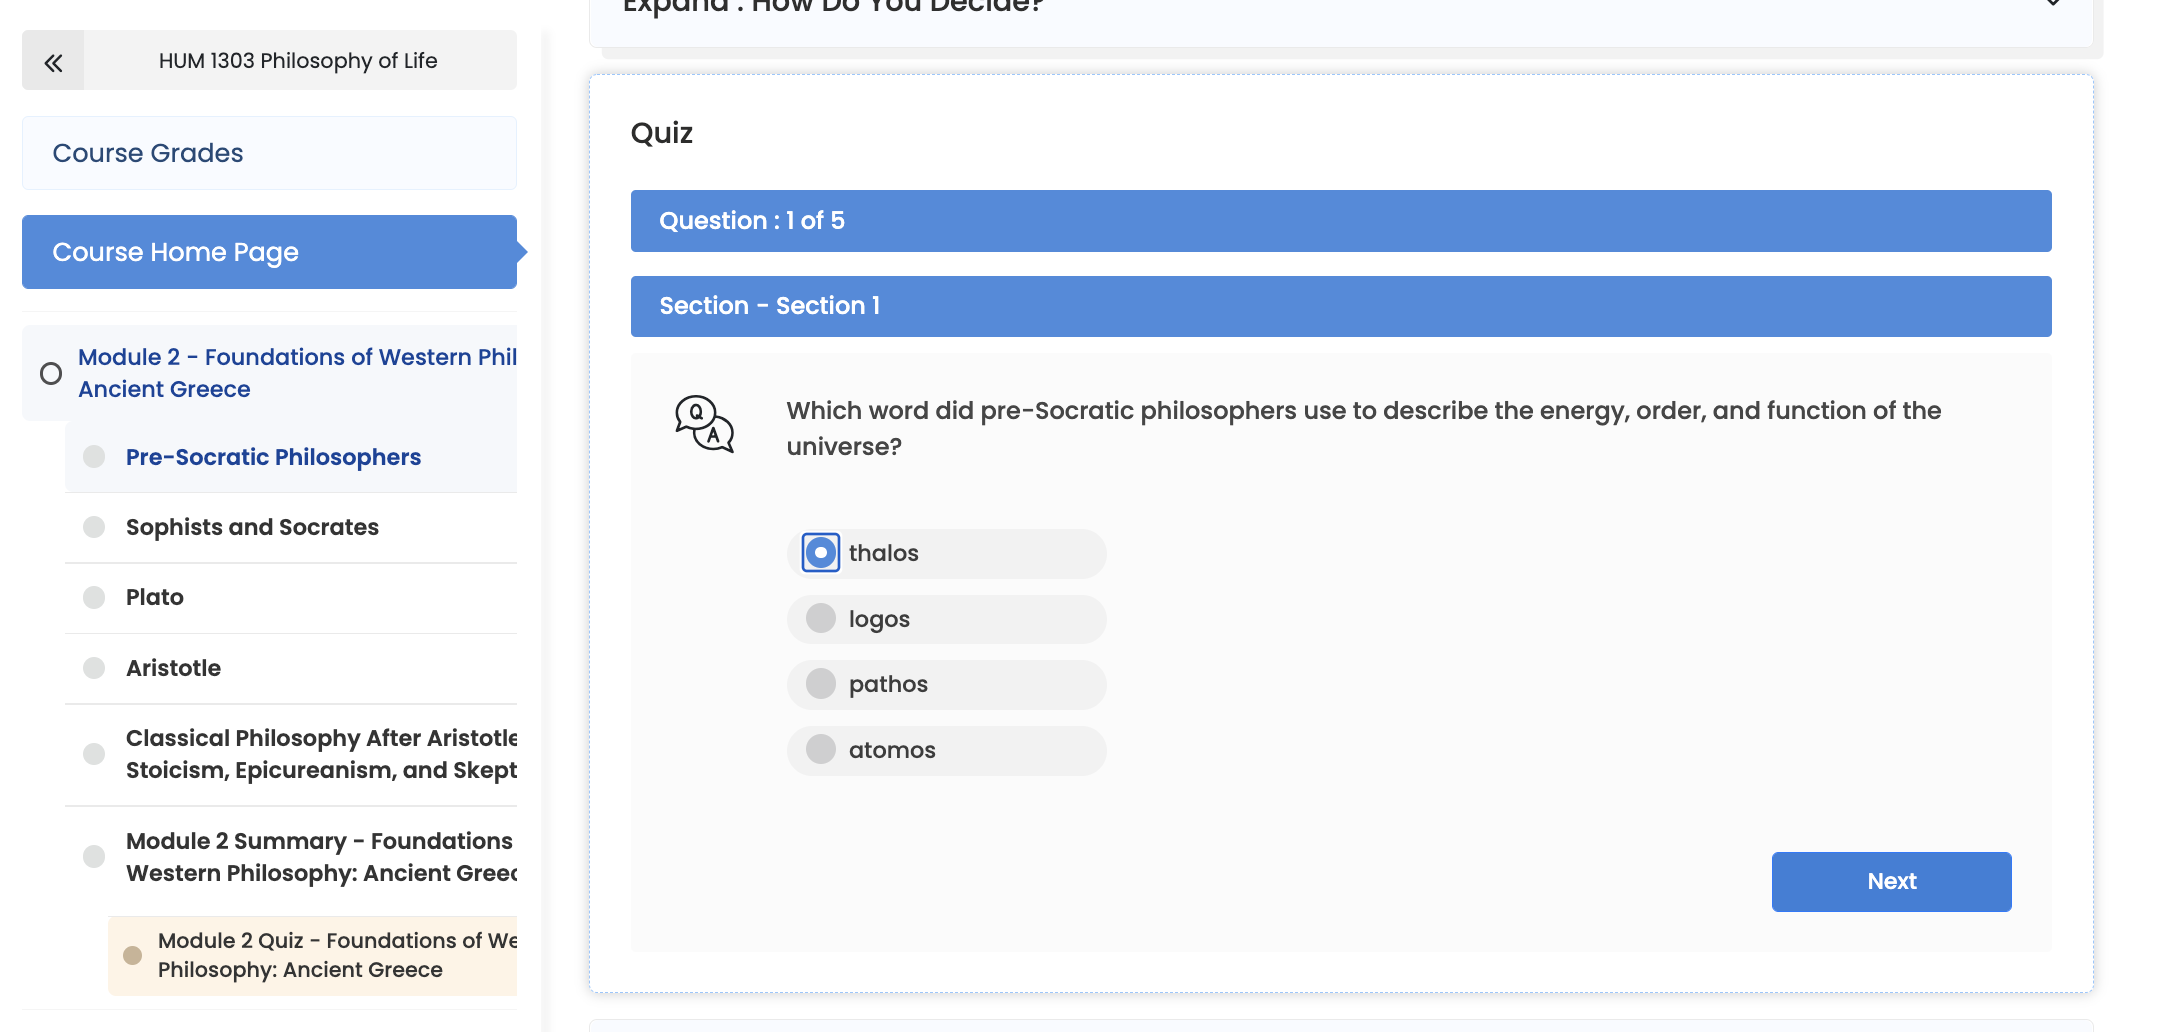Click the Next button
The height and width of the screenshot is (1032, 2158).
[x=1891, y=881]
